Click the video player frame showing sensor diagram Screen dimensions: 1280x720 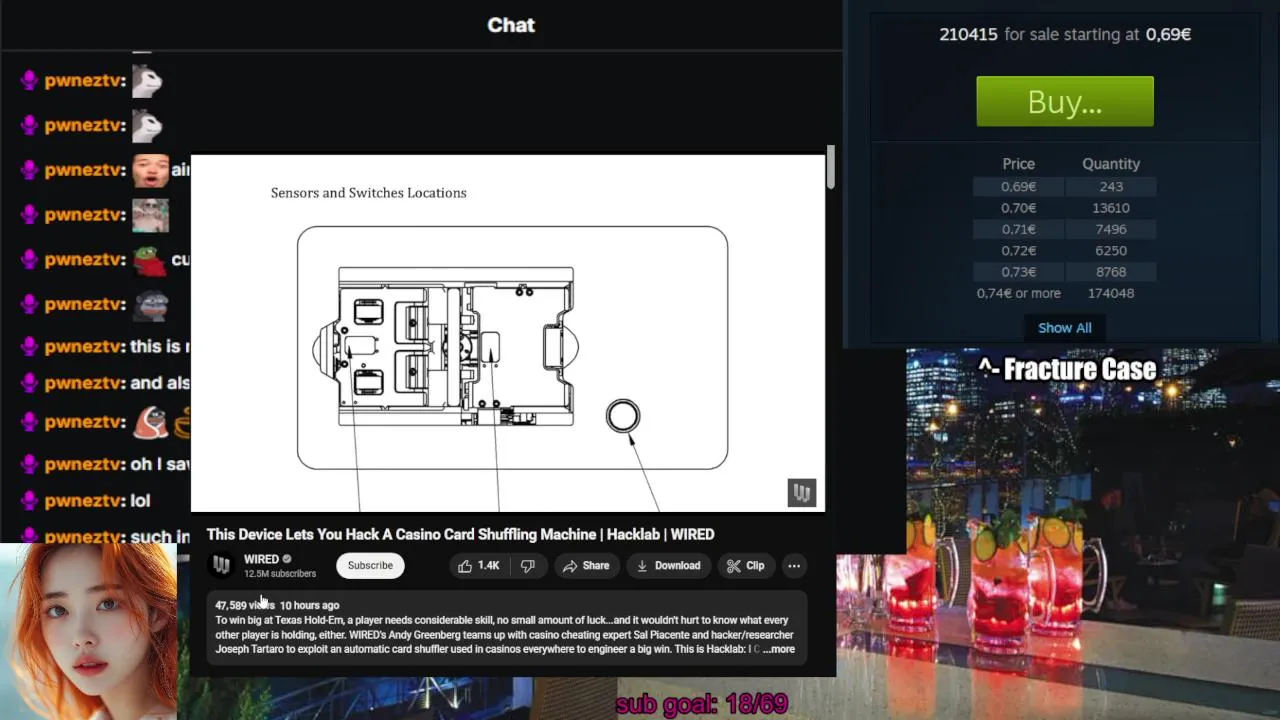tap(508, 333)
